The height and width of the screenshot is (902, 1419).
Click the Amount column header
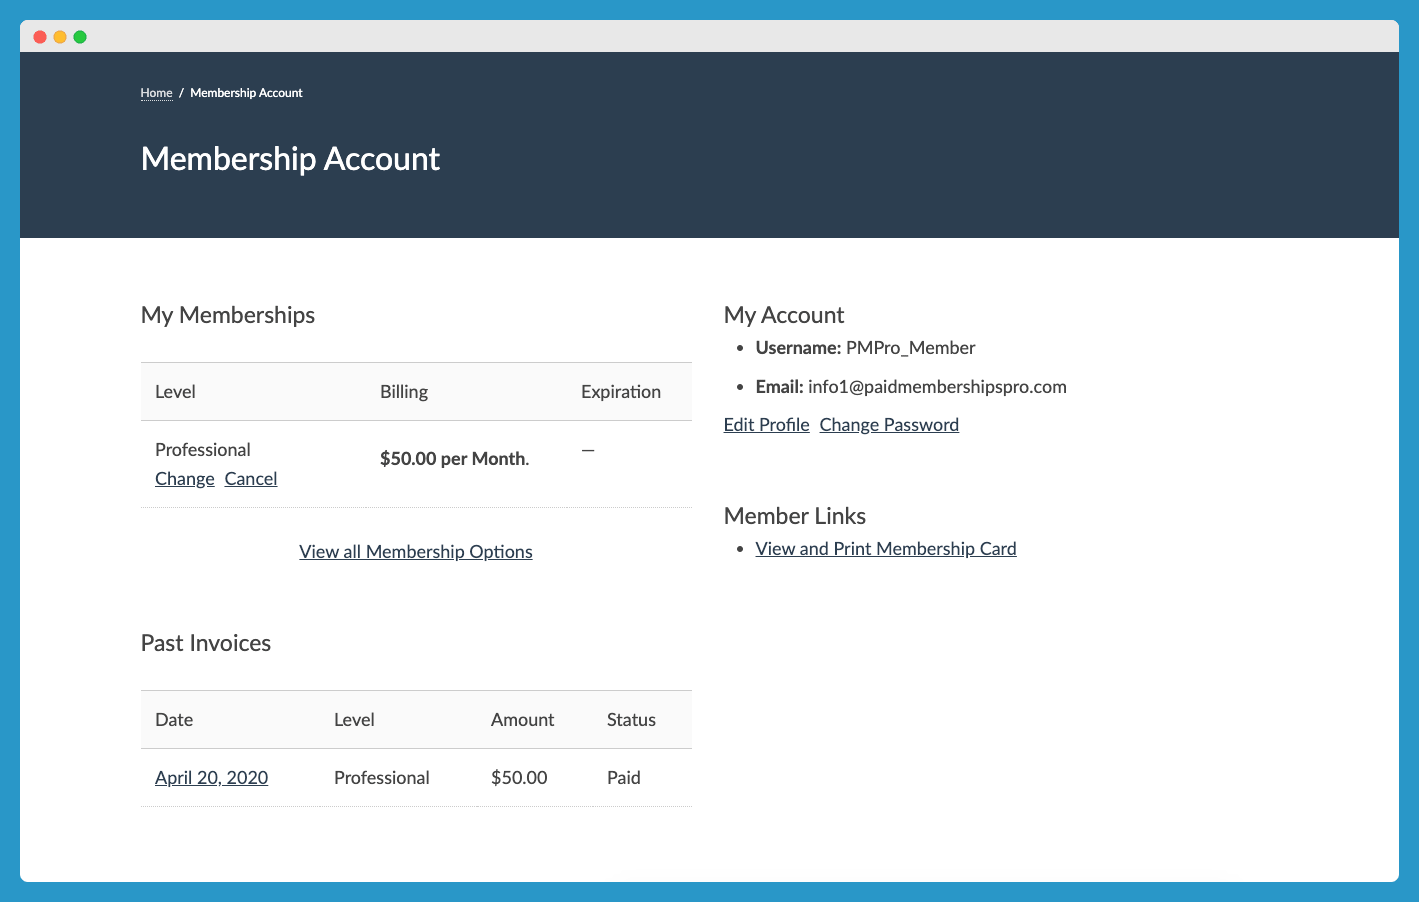(x=522, y=719)
